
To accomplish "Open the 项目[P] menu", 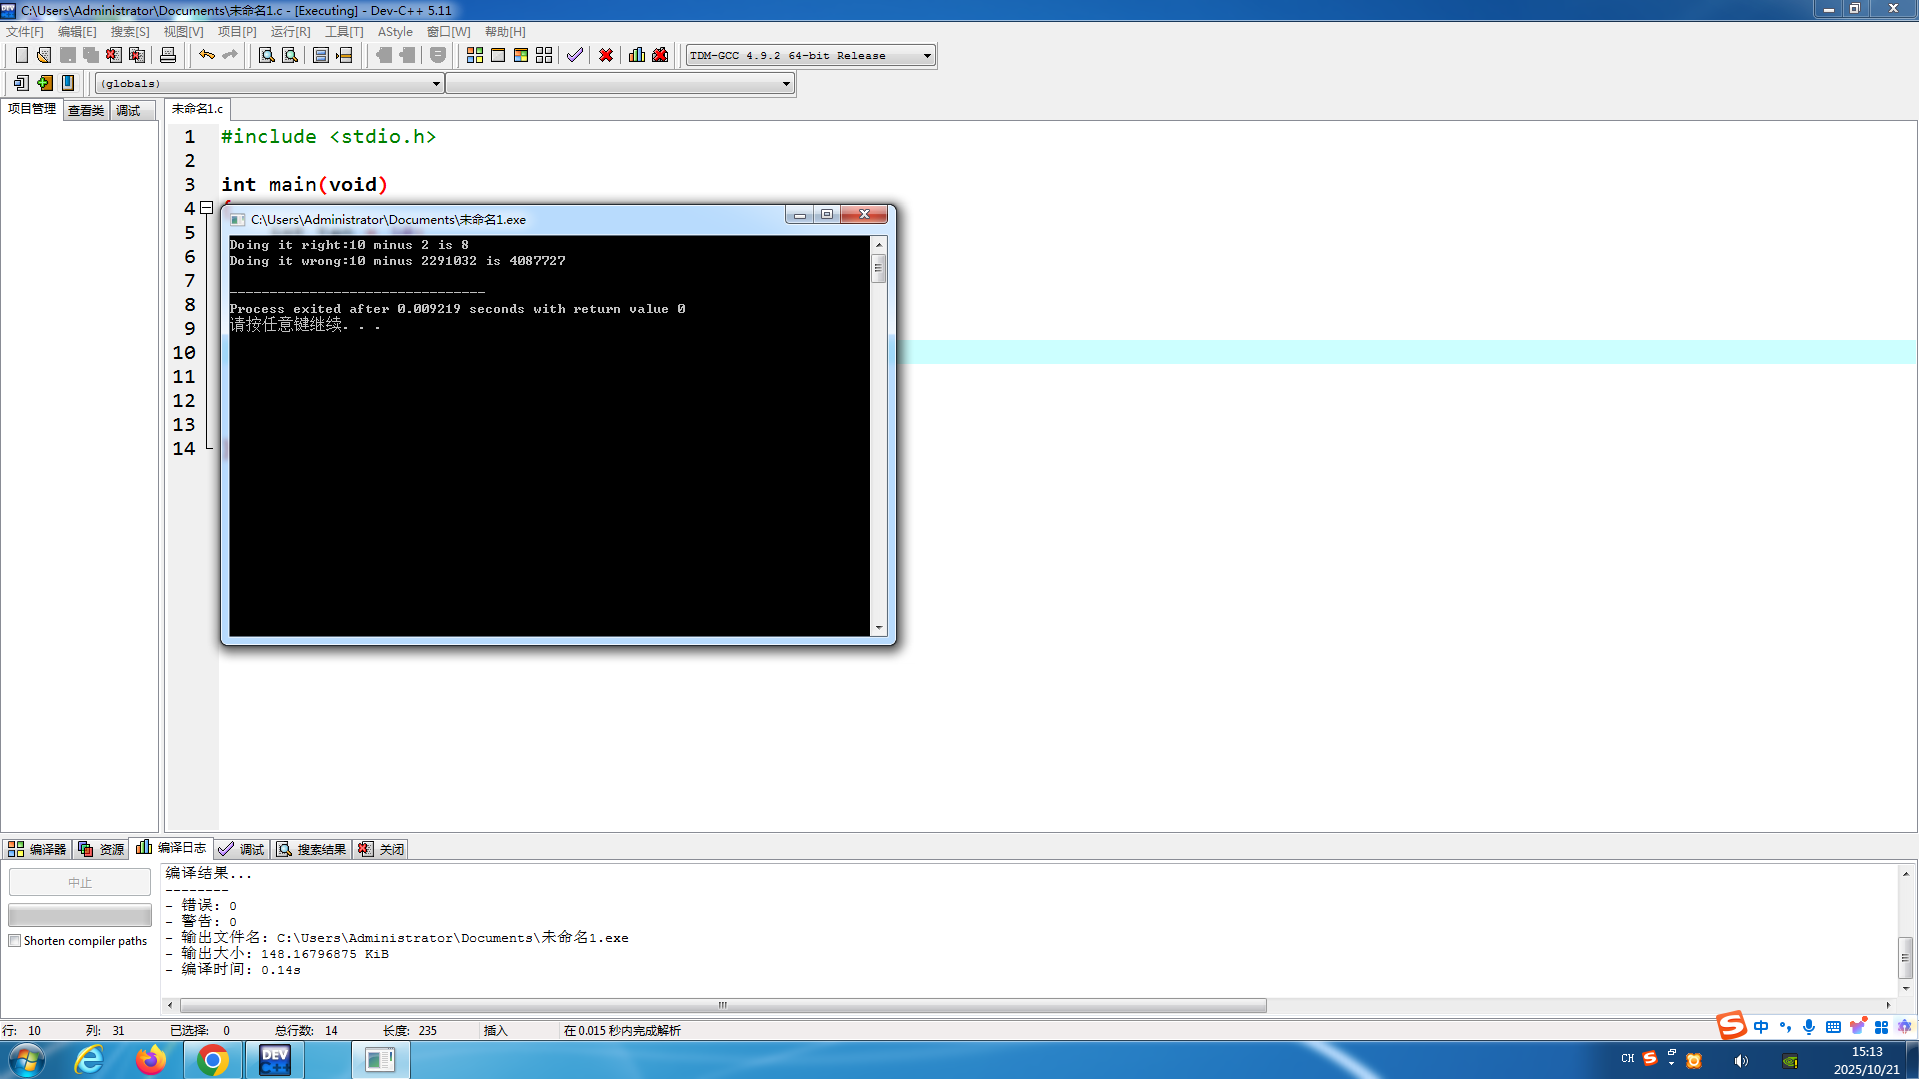I will [237, 32].
